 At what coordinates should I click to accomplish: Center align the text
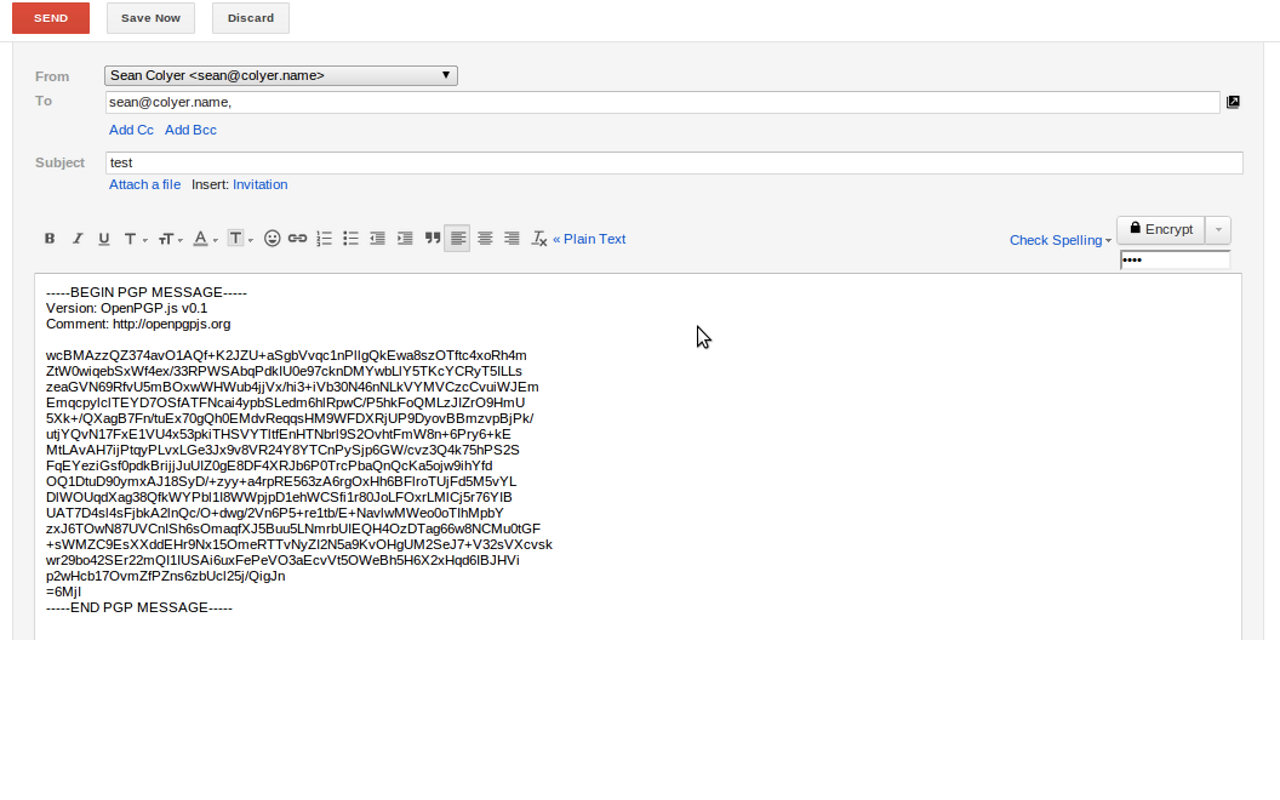coord(485,238)
